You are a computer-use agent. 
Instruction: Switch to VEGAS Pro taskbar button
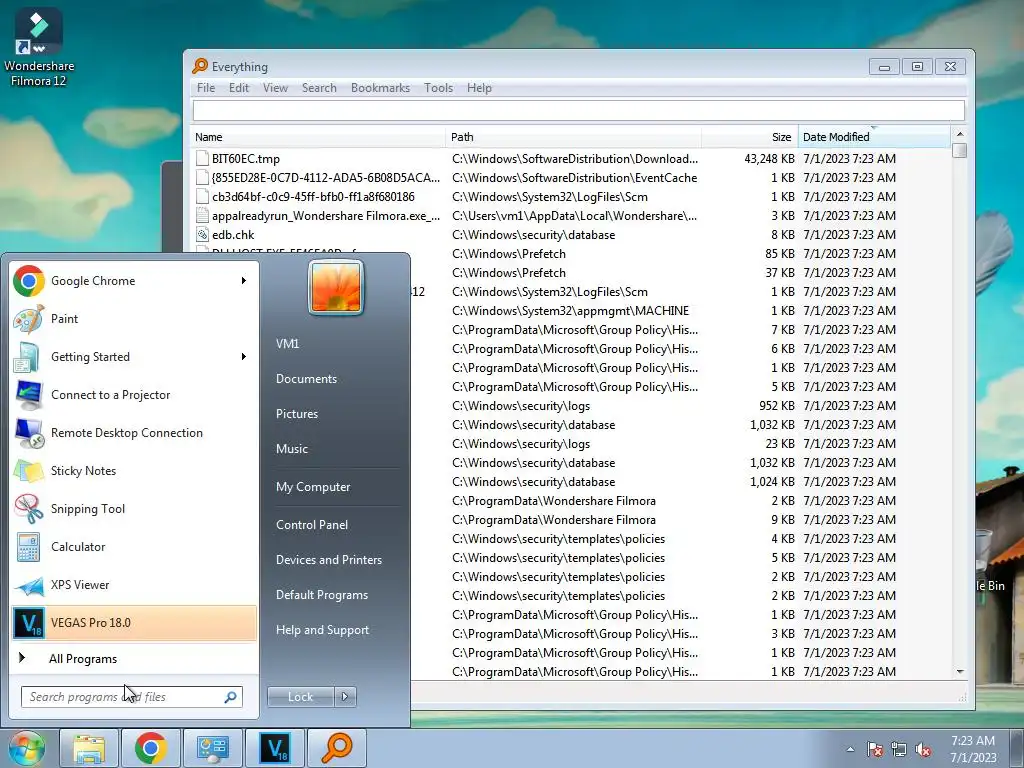275,748
